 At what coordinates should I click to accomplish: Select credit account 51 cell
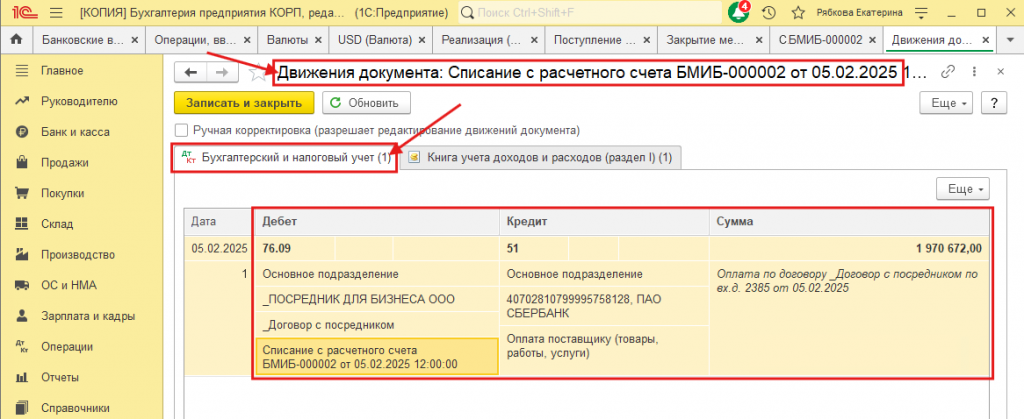pos(534,248)
